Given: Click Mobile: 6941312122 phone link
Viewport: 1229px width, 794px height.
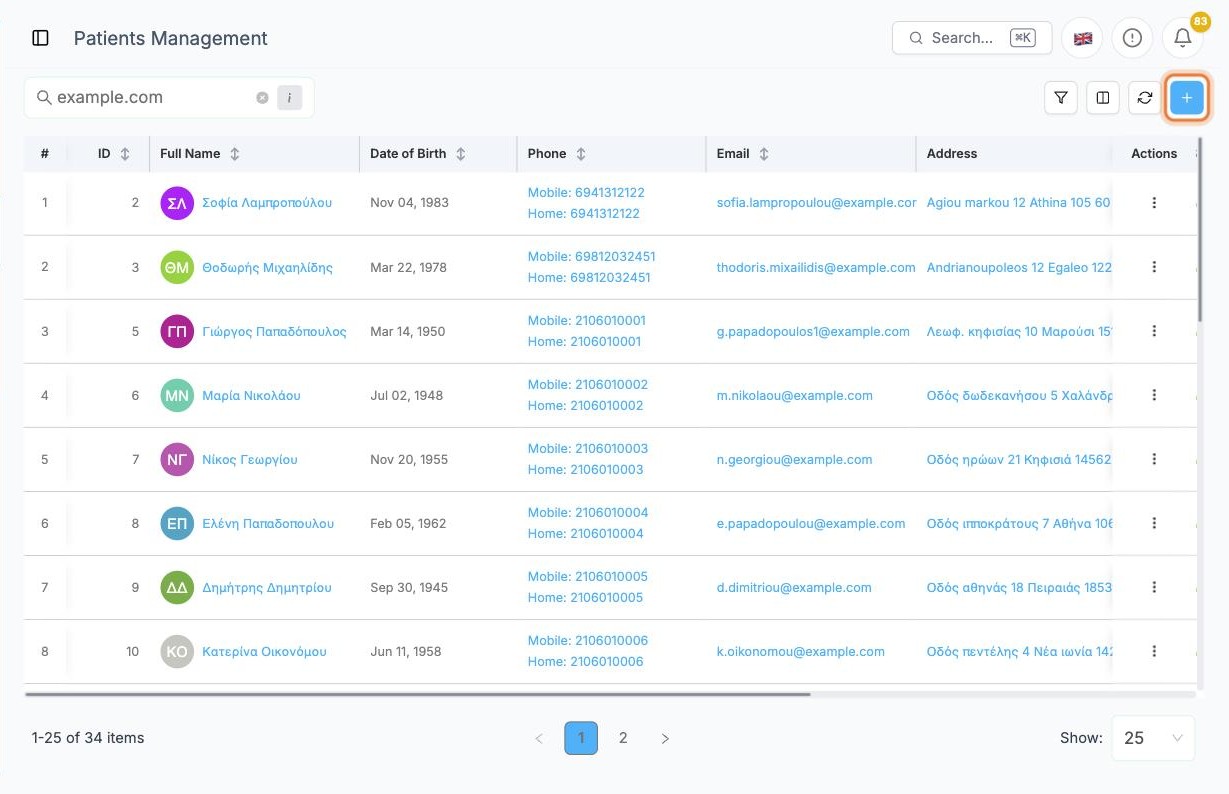Looking at the screenshot, I should pos(586,192).
